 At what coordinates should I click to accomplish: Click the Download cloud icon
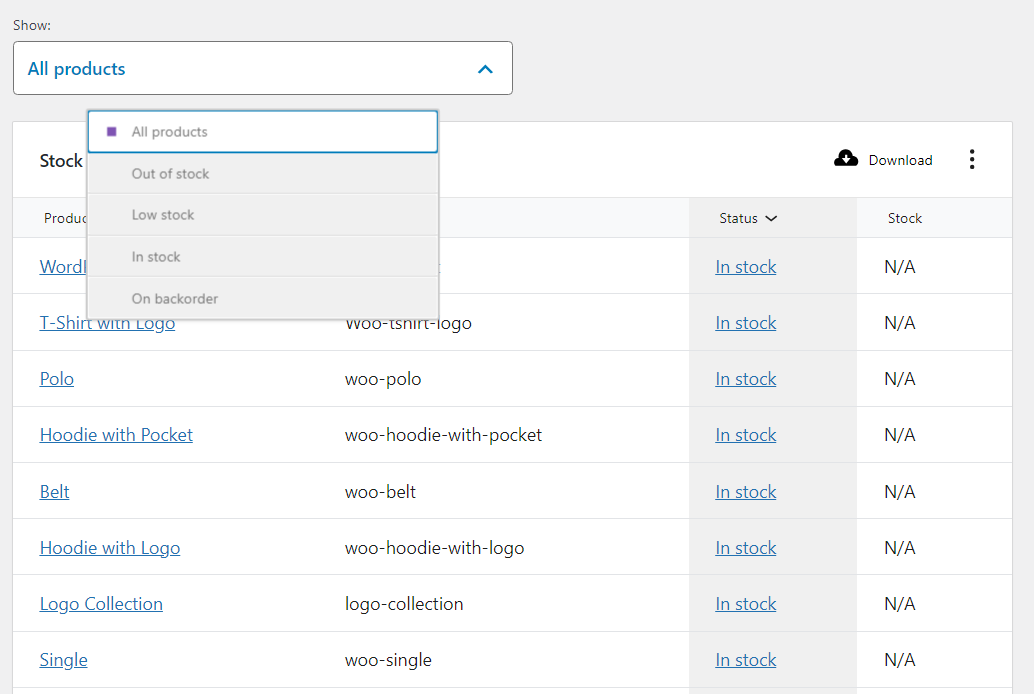coord(846,158)
